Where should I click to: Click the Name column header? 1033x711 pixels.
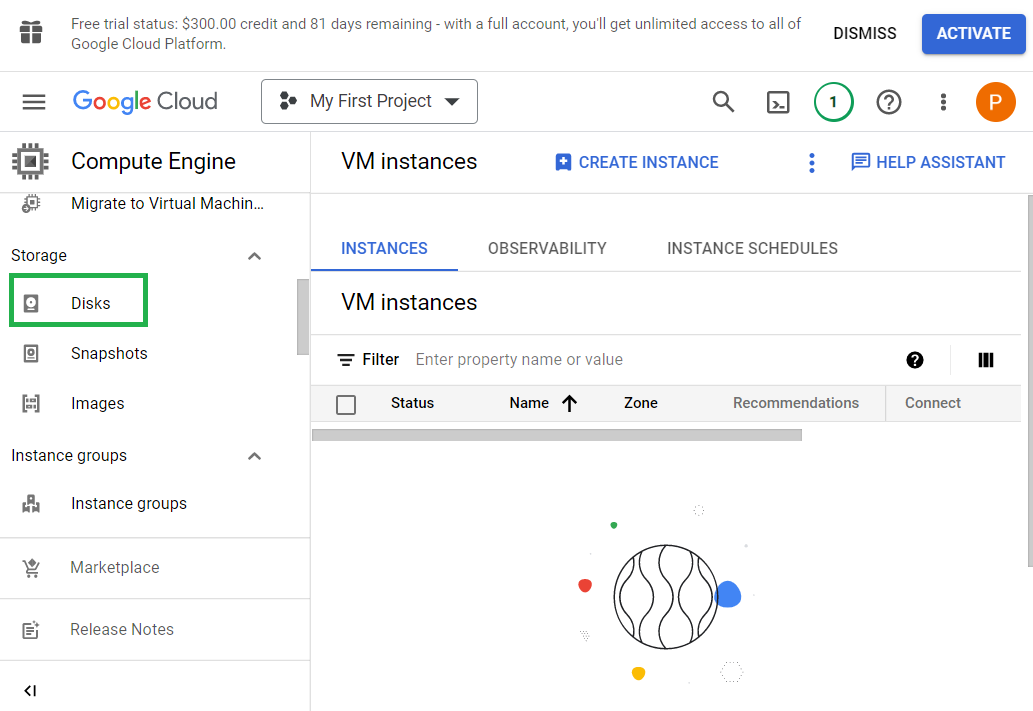[529, 403]
